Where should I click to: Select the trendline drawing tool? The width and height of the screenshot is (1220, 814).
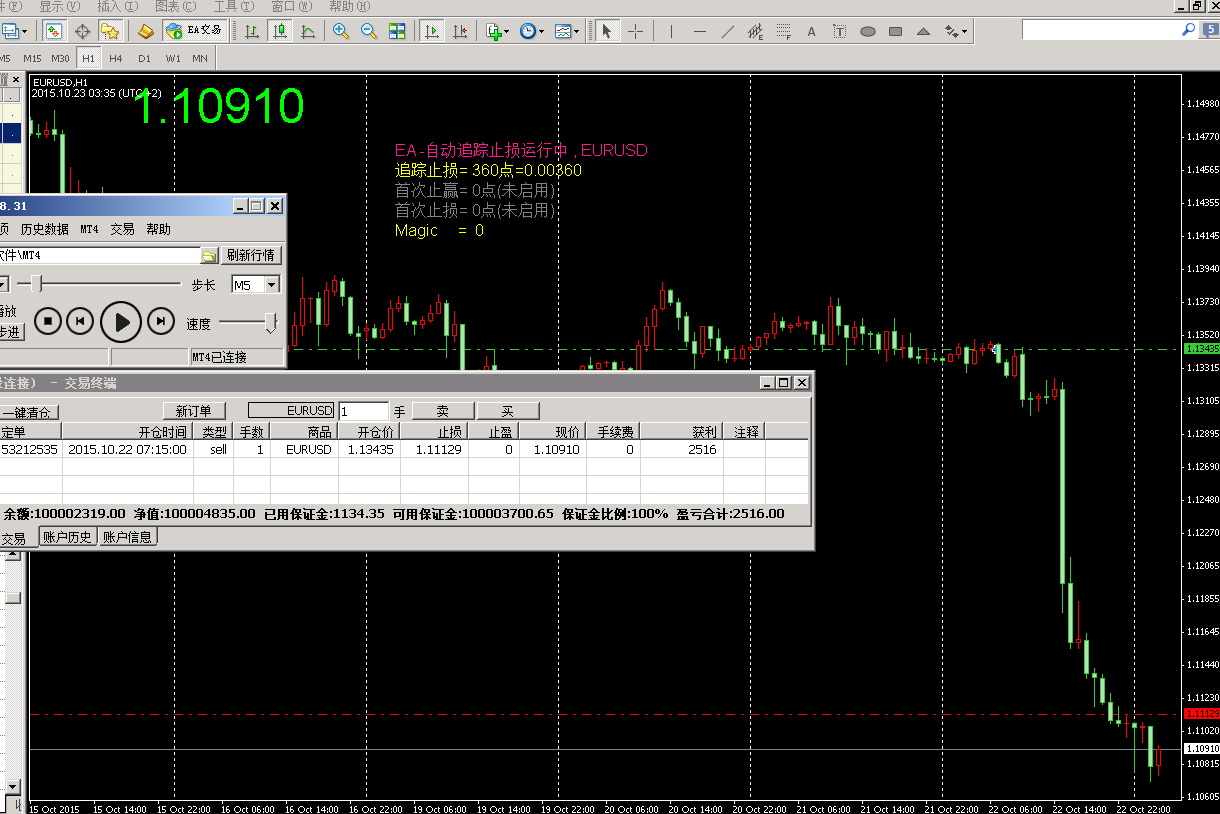729,31
